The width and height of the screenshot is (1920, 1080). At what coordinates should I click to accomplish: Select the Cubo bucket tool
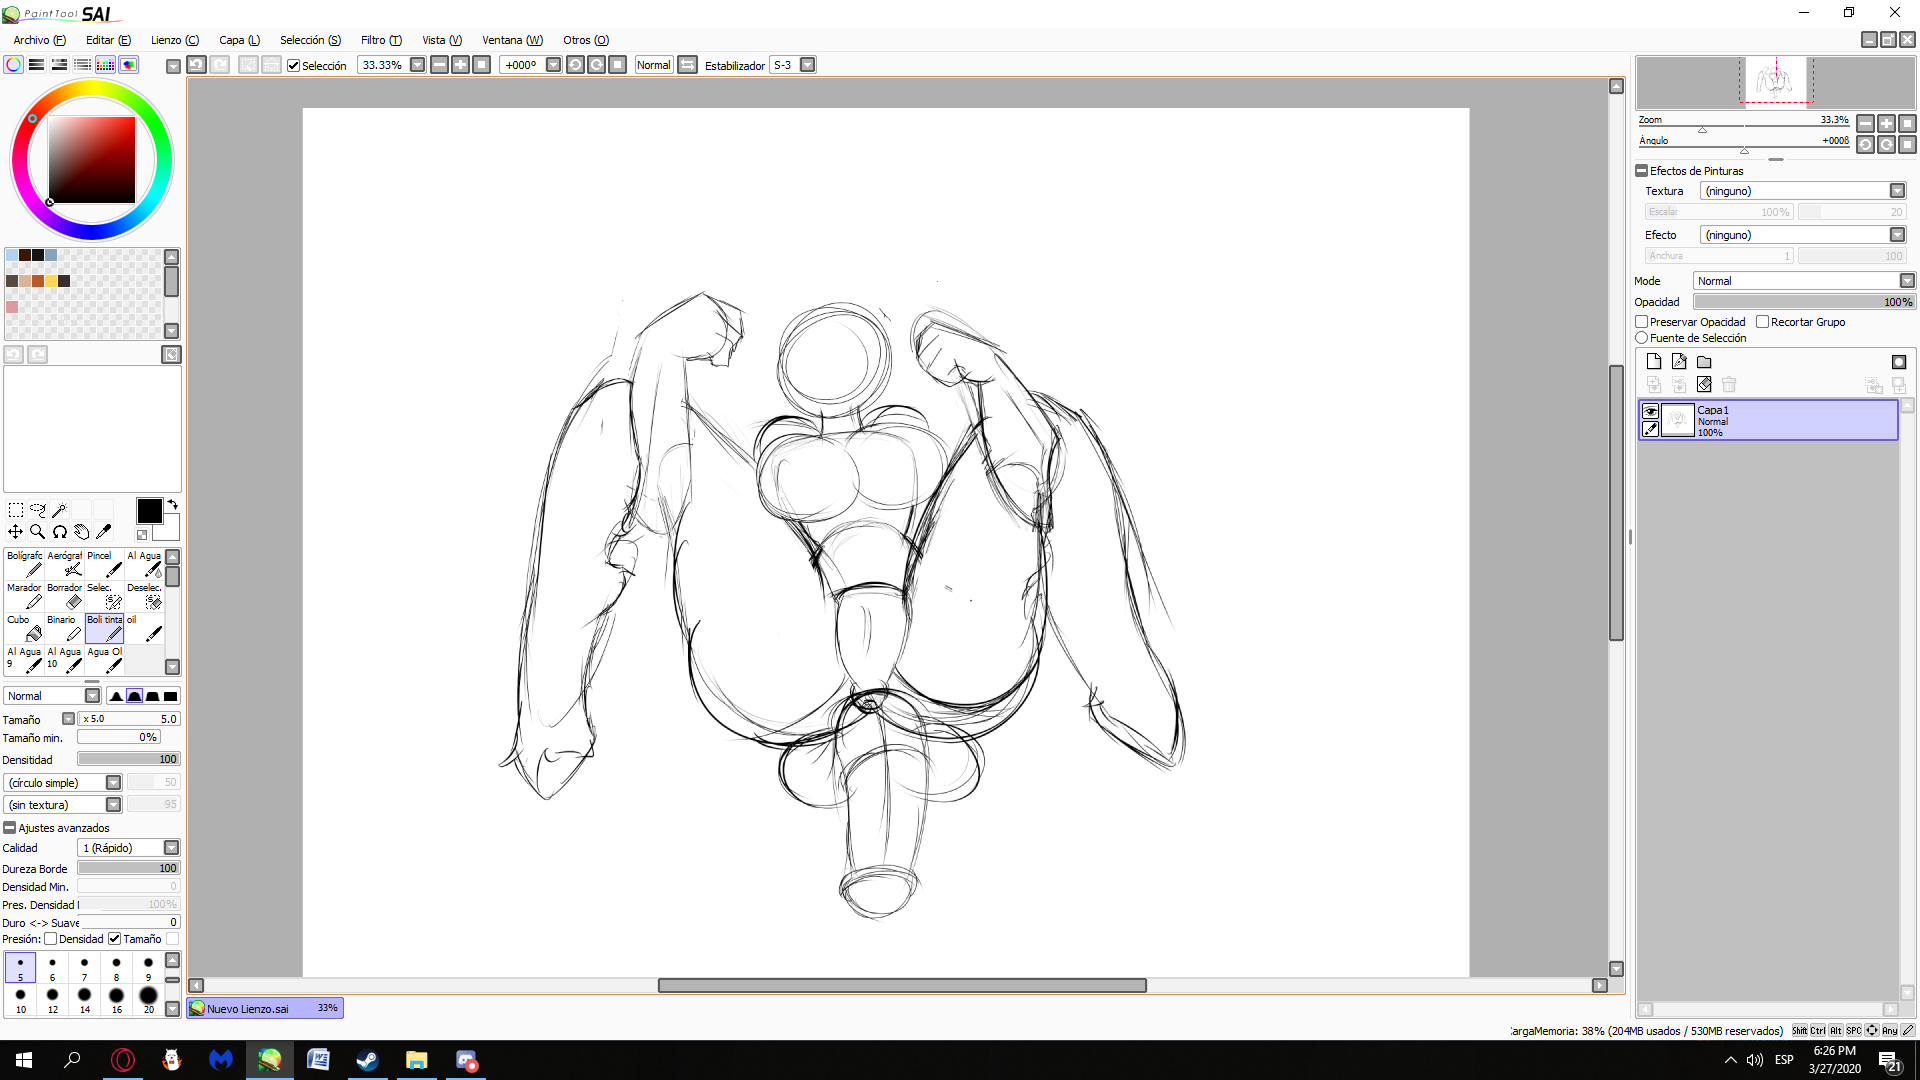pyautogui.click(x=25, y=628)
